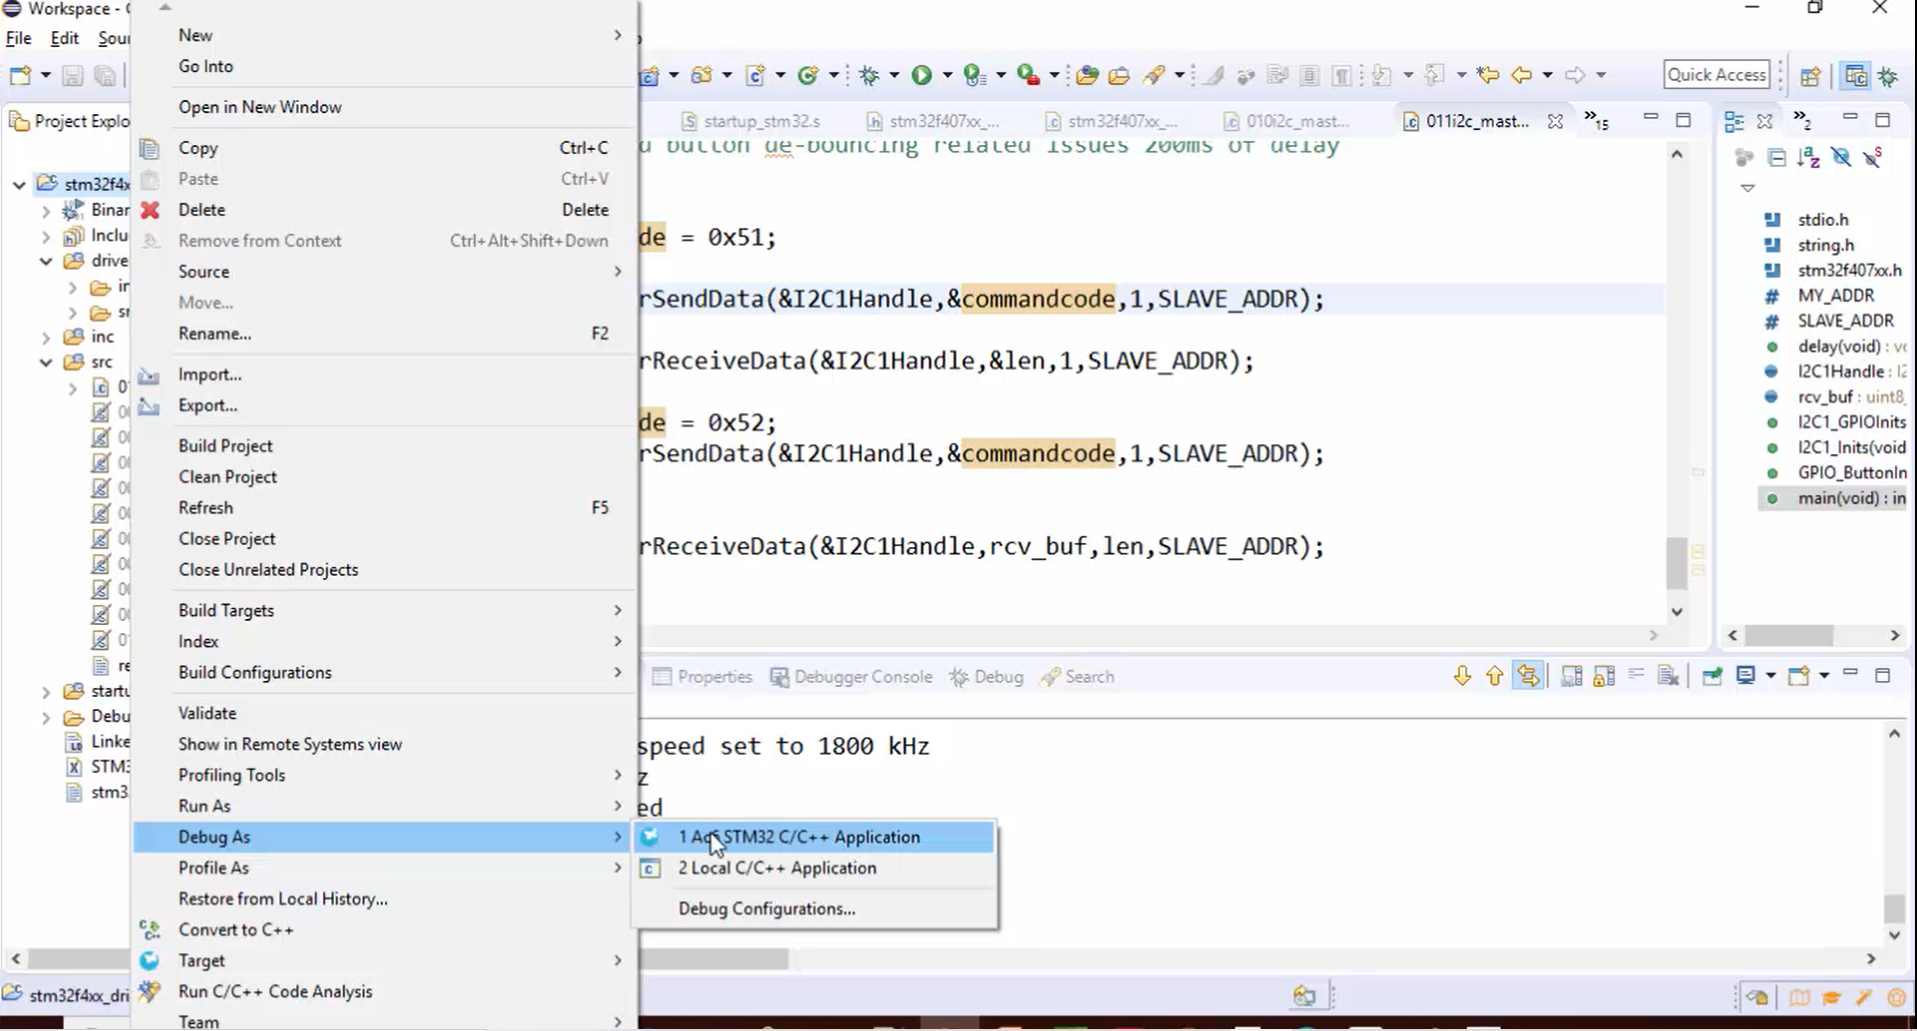Toggle Hide Fields in Outline view
Screen dimensions: 1917x1031
click(x=1841, y=158)
